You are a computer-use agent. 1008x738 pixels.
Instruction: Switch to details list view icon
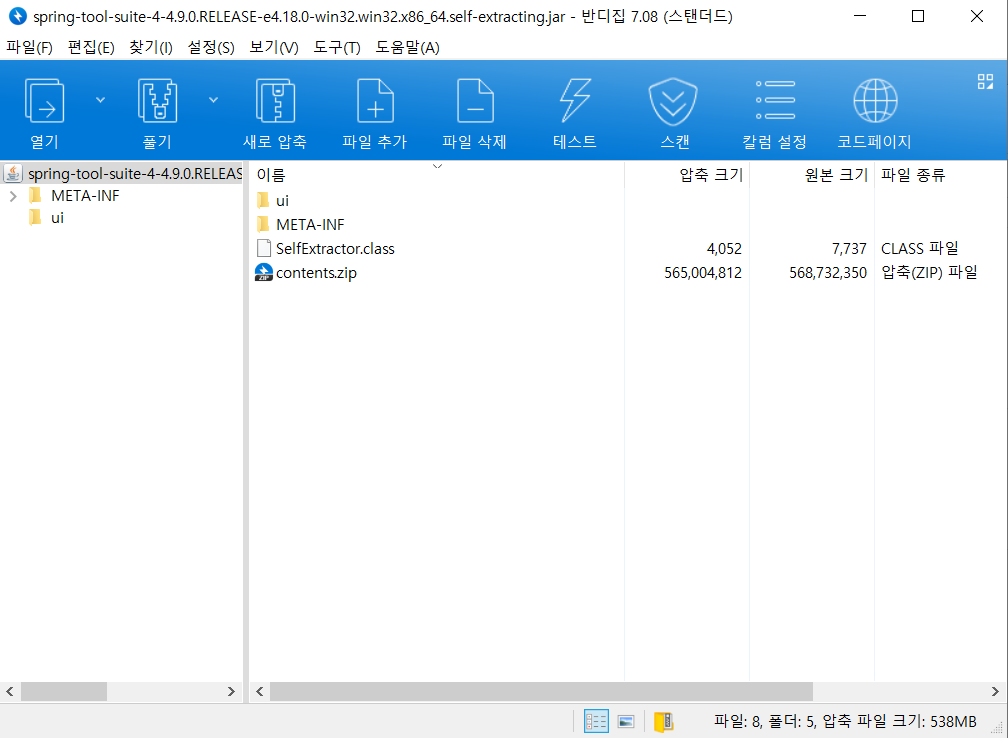pos(596,721)
